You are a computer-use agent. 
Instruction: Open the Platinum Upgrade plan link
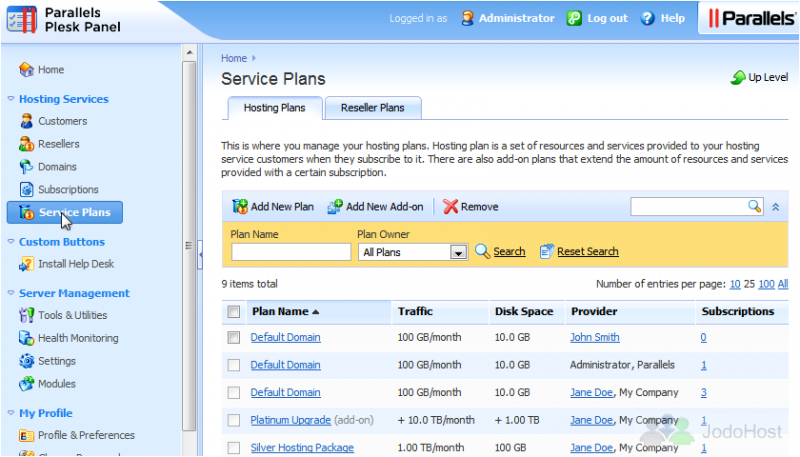(x=290, y=420)
